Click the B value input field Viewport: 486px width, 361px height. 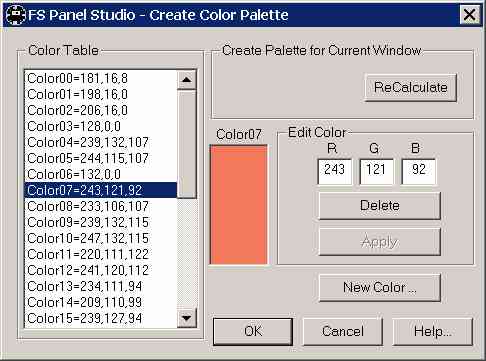[x=419, y=171]
